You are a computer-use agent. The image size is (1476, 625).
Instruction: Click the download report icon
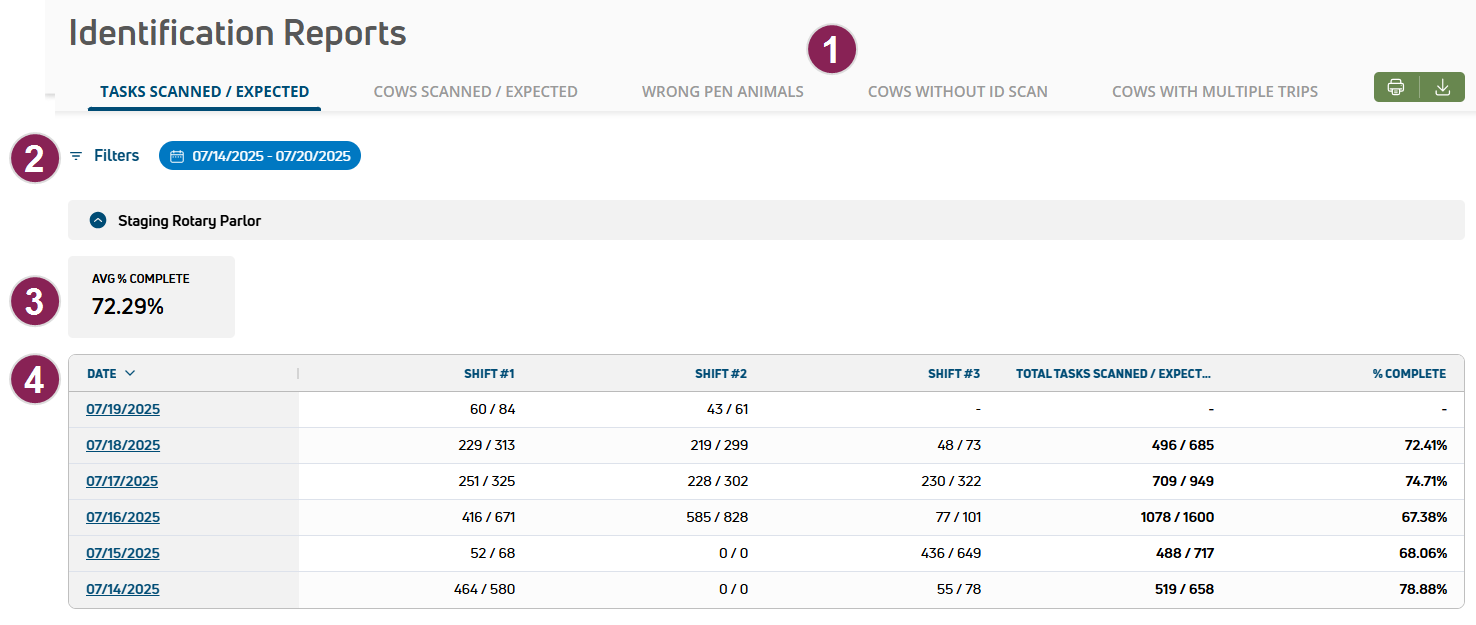click(1442, 88)
